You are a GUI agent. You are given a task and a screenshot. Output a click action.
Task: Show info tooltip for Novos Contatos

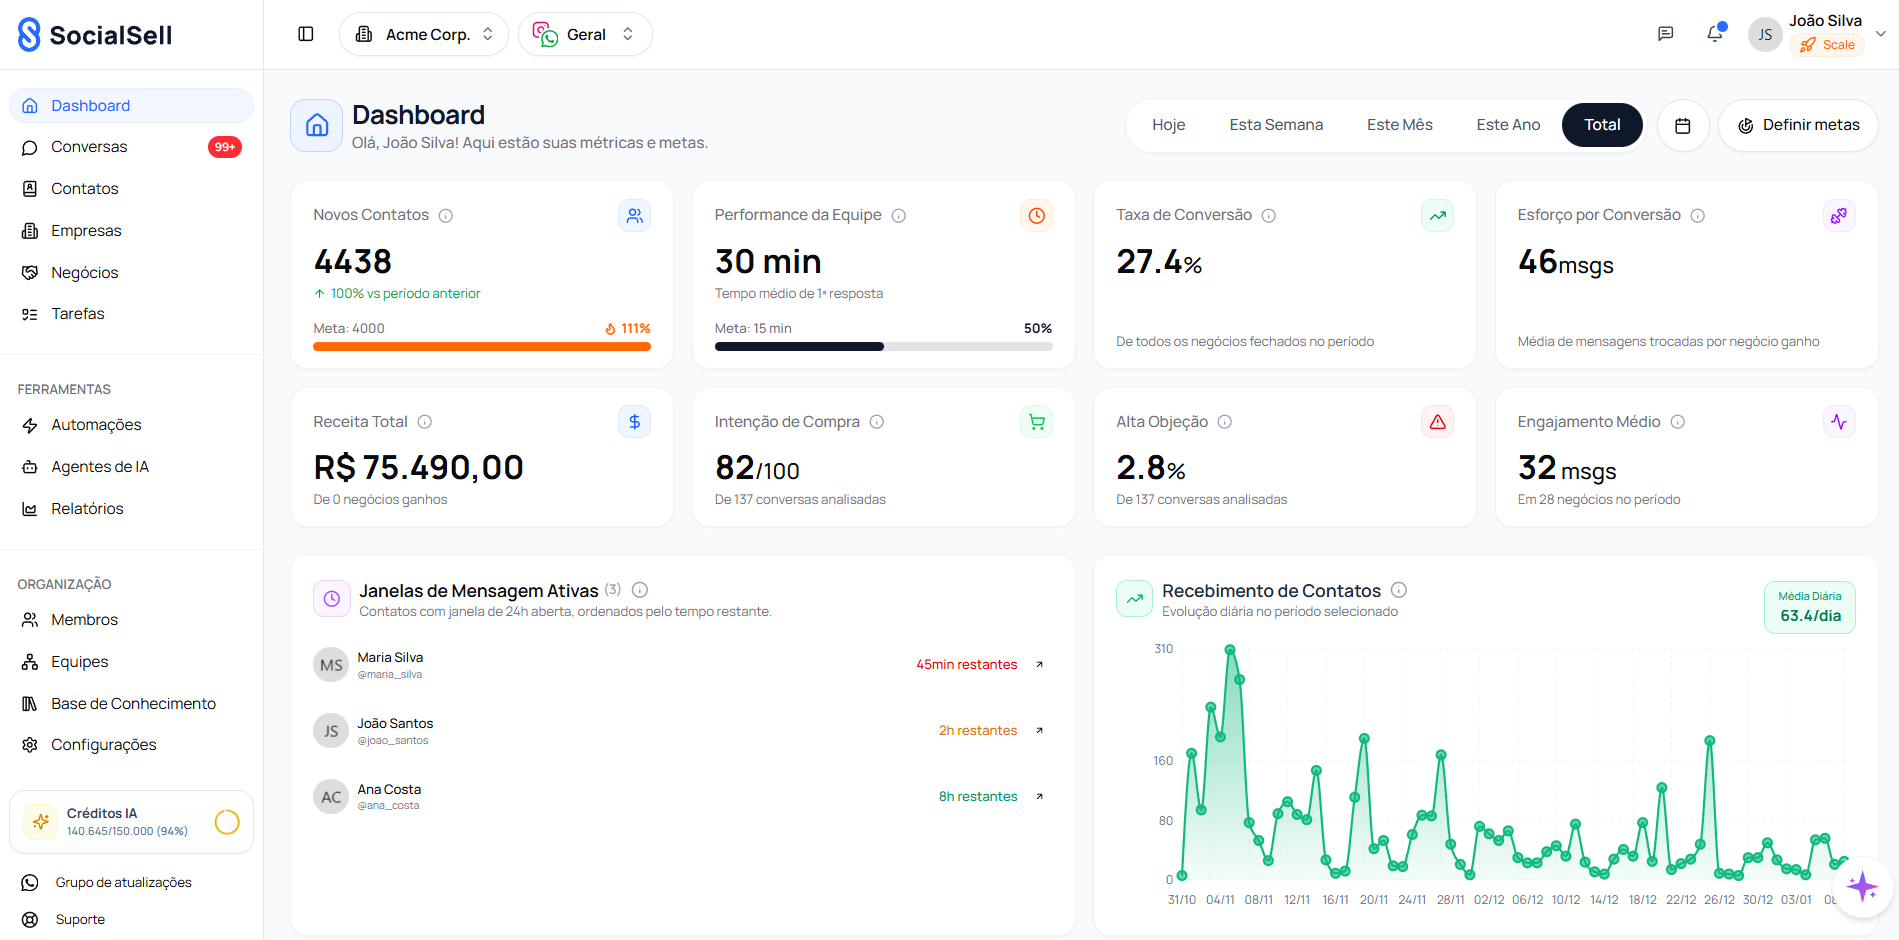[446, 216]
